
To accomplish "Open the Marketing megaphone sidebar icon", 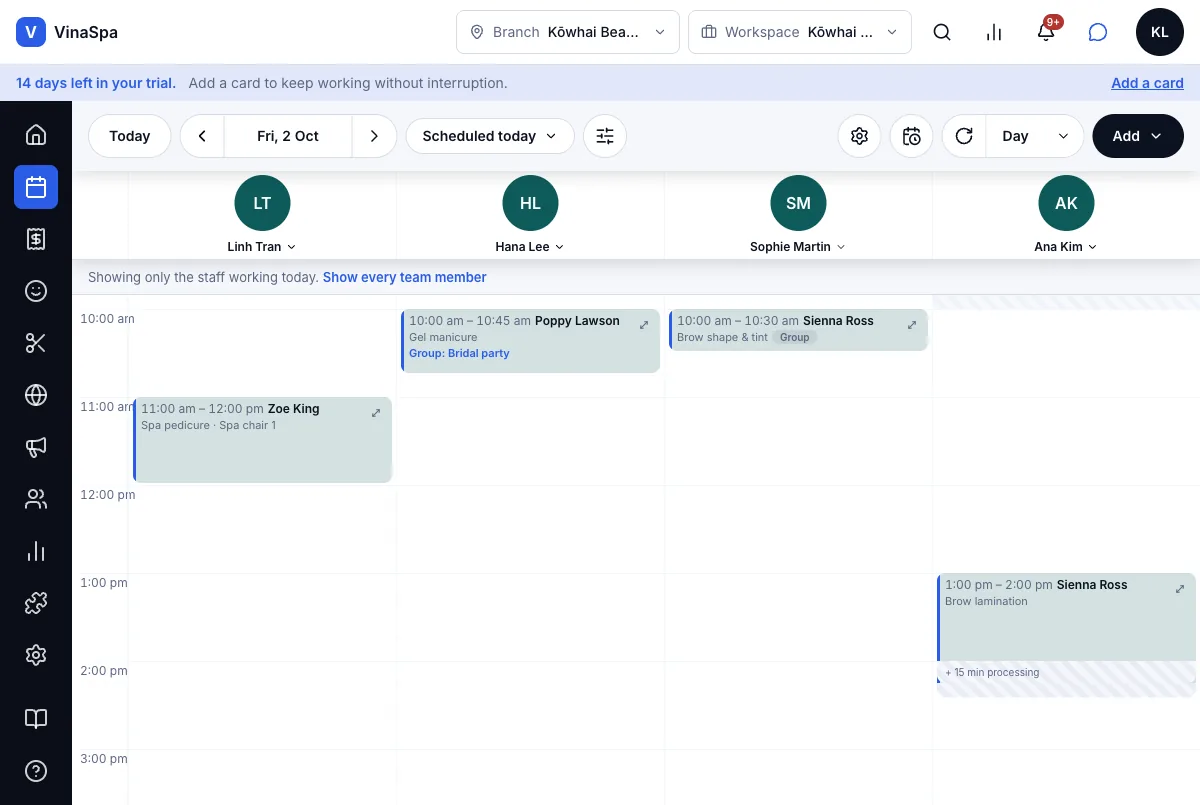I will point(36,447).
